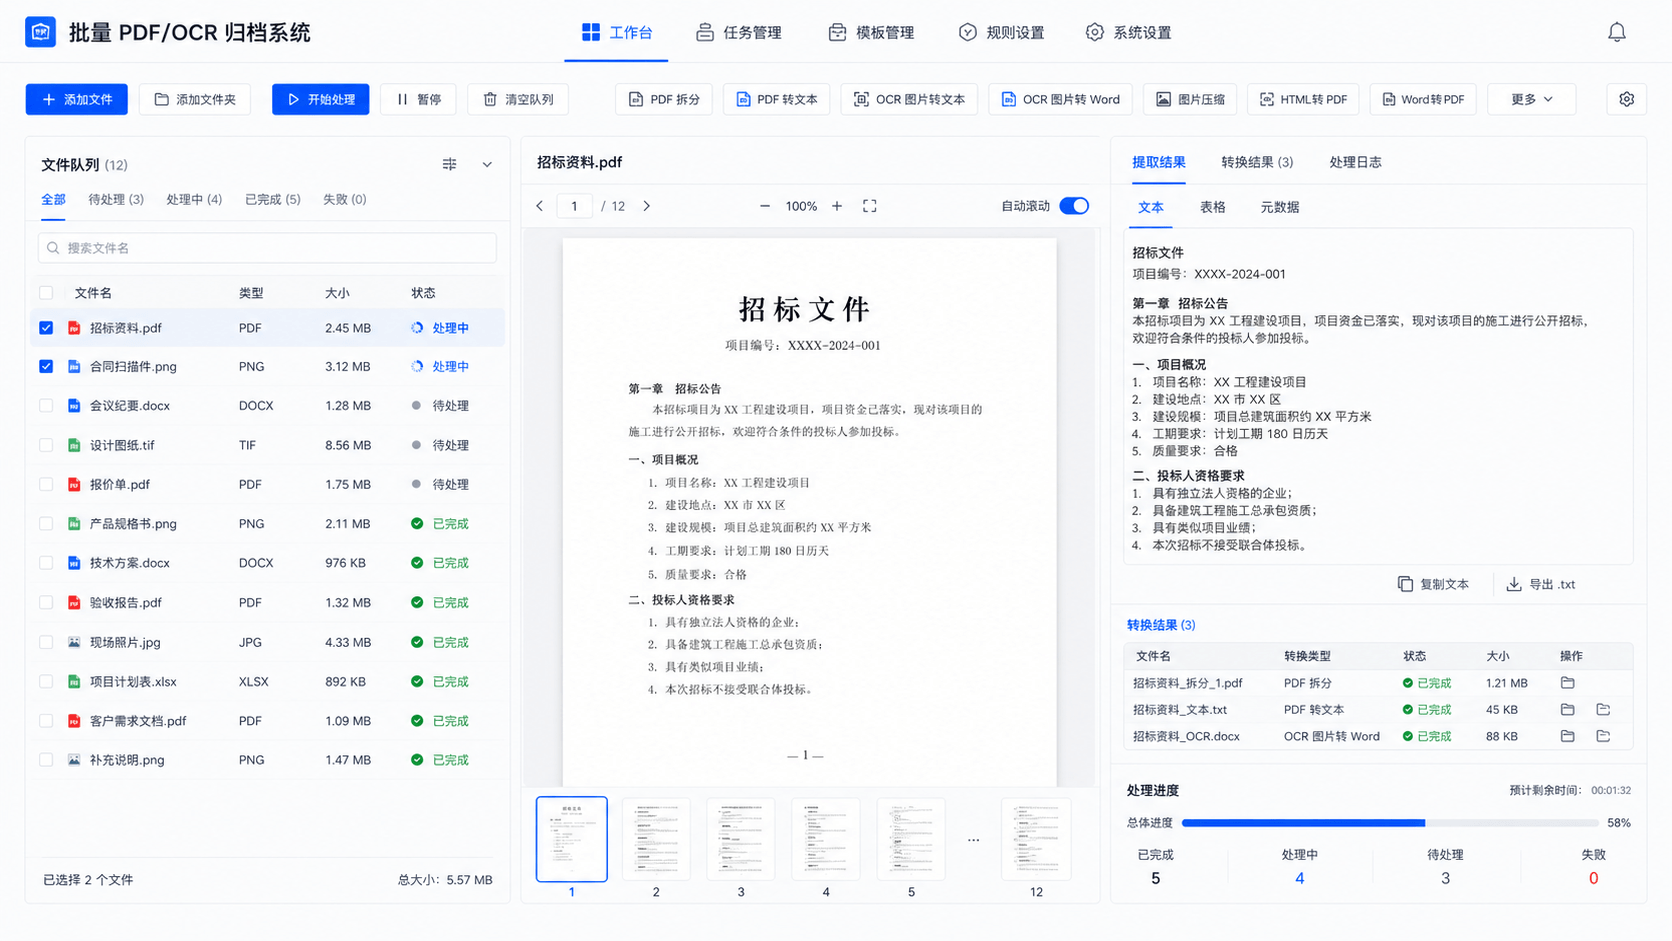Zoom in with plus icon

pos(837,206)
